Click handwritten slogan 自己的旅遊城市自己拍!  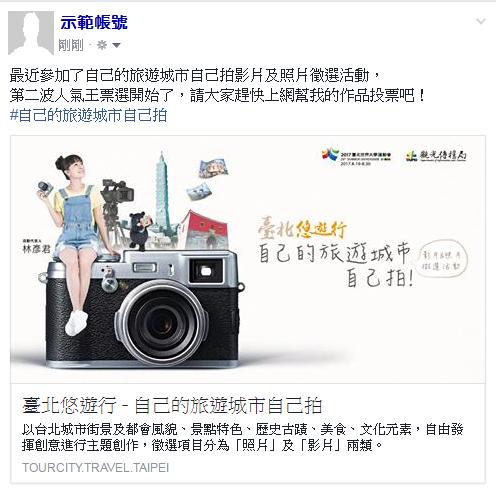point(335,264)
